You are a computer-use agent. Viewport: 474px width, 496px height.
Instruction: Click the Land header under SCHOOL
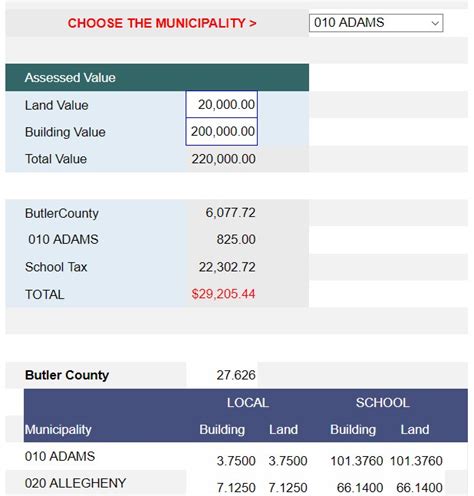click(415, 429)
